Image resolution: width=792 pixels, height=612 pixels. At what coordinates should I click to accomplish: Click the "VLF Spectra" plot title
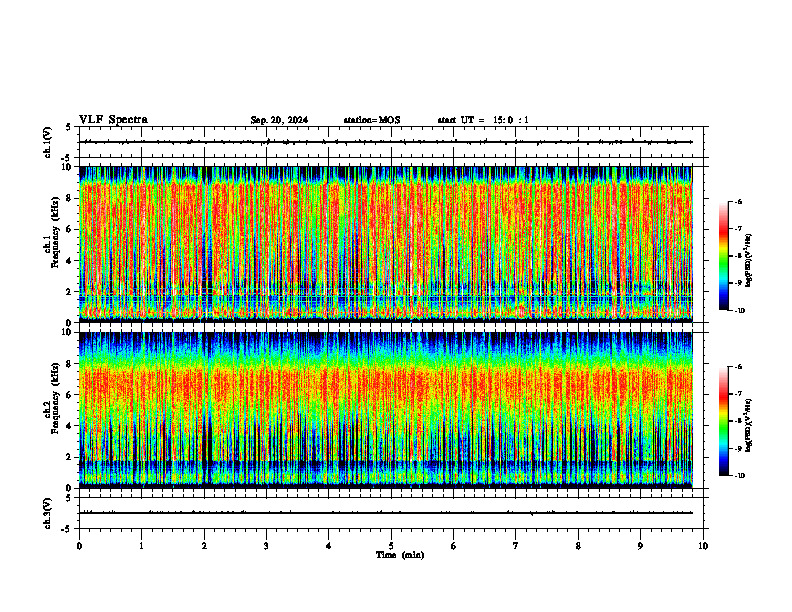pos(113,120)
